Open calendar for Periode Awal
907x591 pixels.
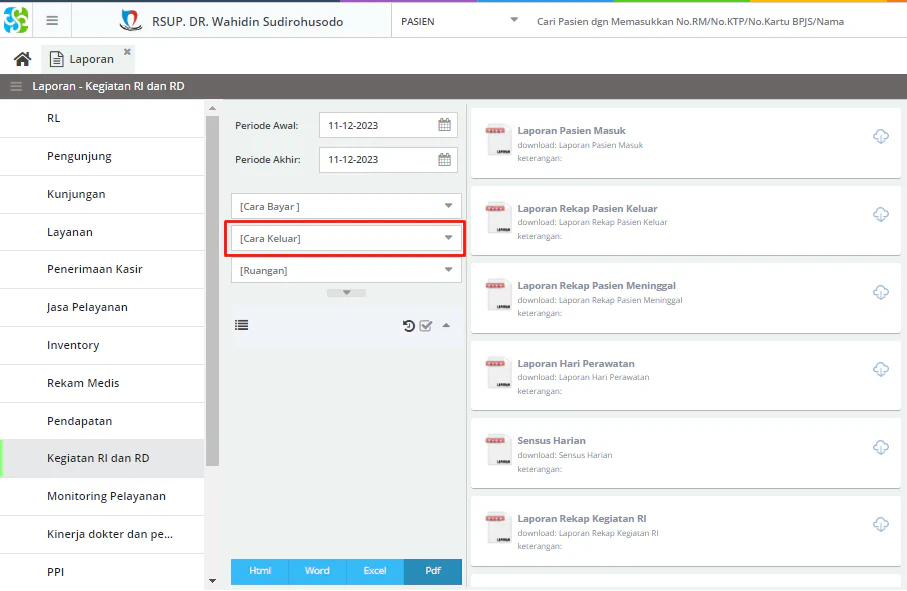[x=444, y=125]
